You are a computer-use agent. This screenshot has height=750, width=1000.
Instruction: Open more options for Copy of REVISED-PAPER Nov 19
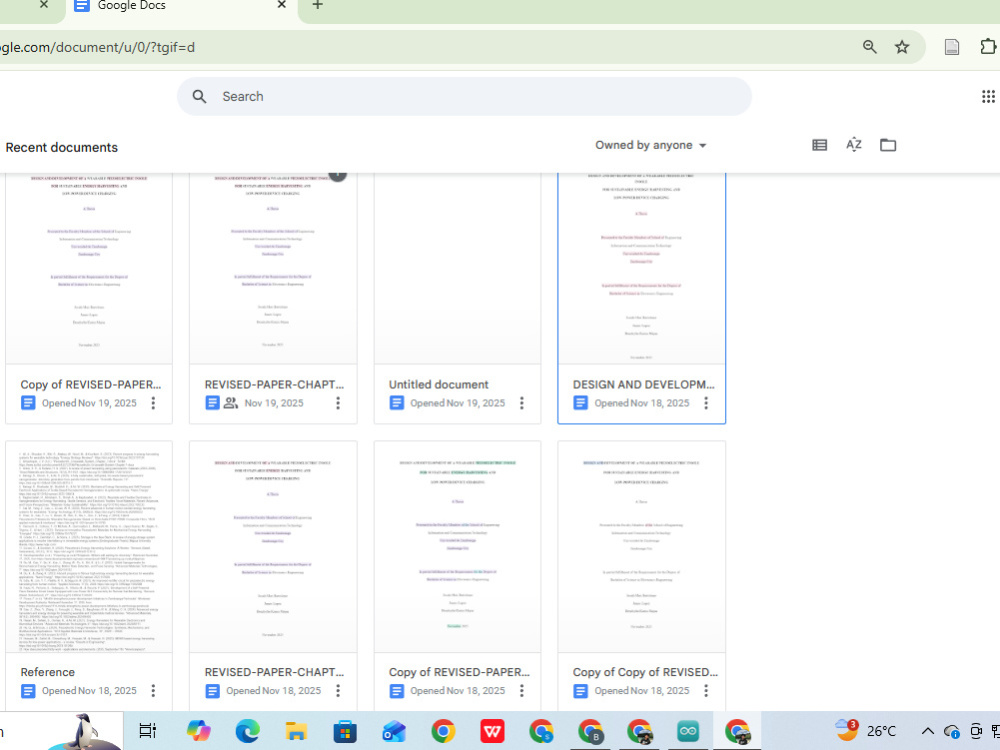[153, 403]
